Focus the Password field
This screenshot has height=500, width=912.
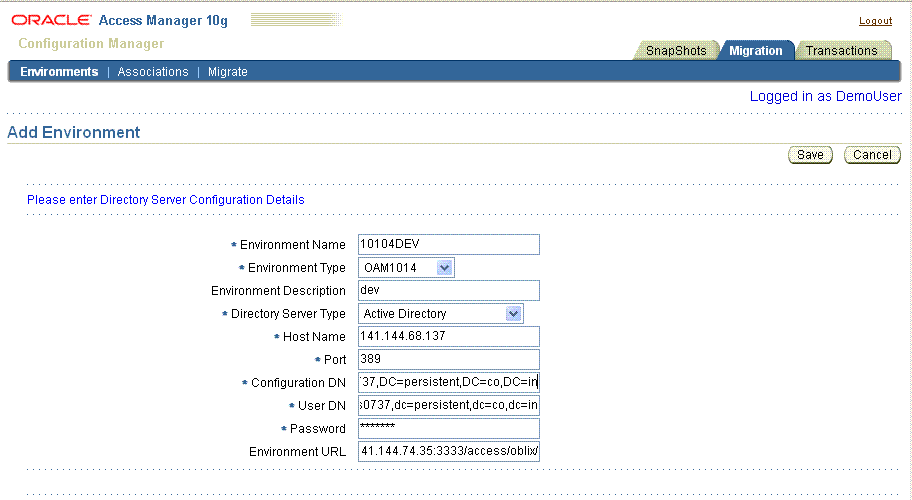(x=448, y=428)
